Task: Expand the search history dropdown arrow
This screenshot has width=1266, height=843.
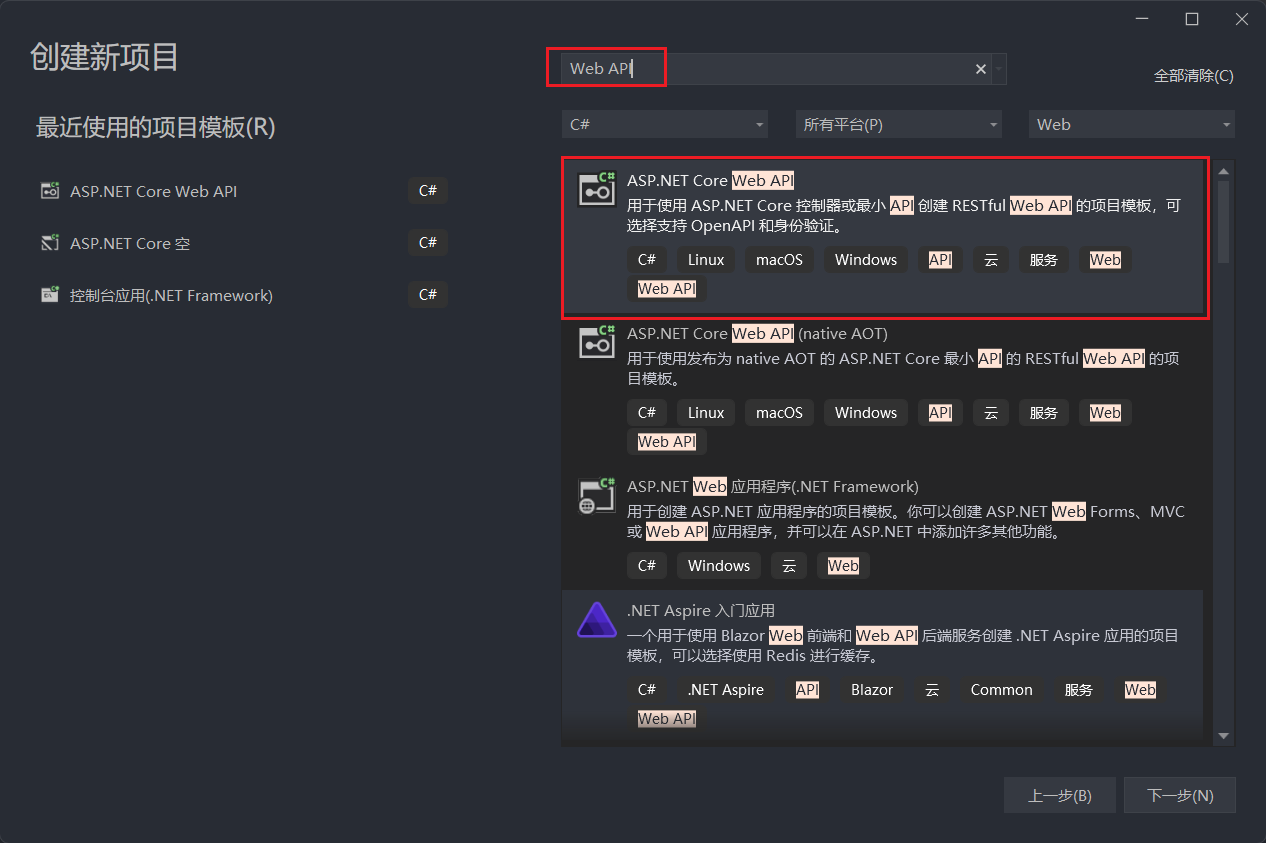Action: pyautogui.click(x=1000, y=69)
